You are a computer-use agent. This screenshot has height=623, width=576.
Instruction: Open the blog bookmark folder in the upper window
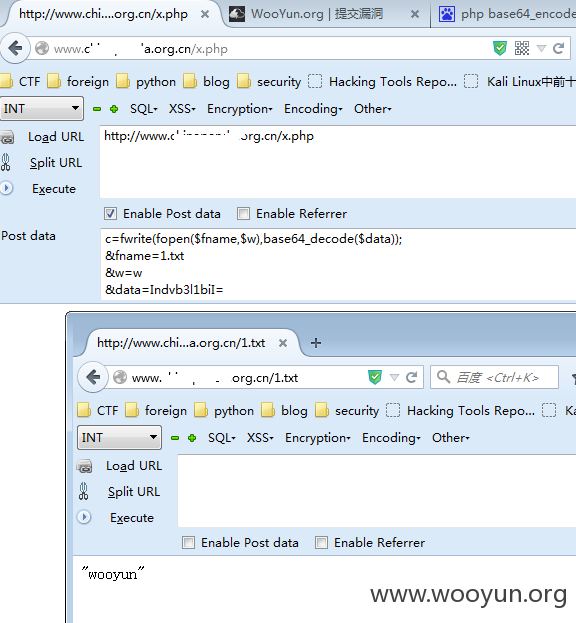coord(207,81)
